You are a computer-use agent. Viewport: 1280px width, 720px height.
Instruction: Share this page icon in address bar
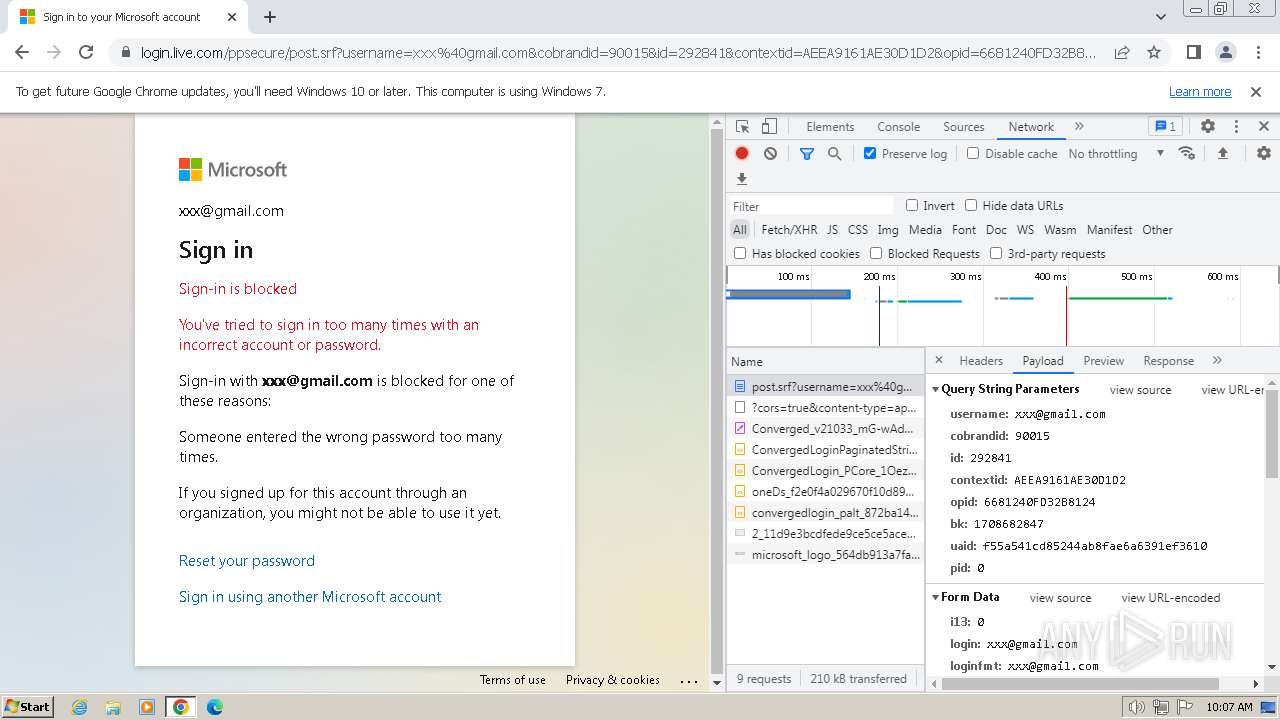1122,52
